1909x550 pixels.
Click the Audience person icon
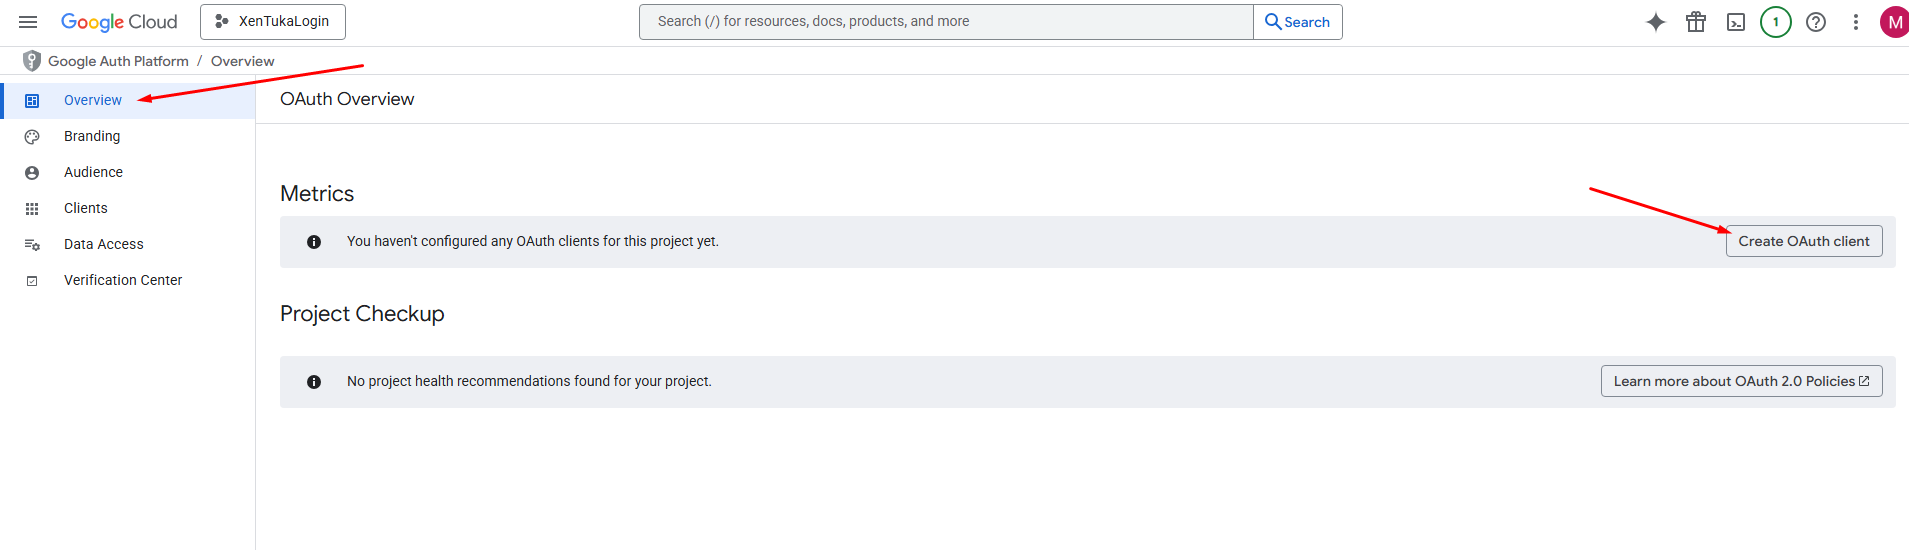[x=32, y=173]
